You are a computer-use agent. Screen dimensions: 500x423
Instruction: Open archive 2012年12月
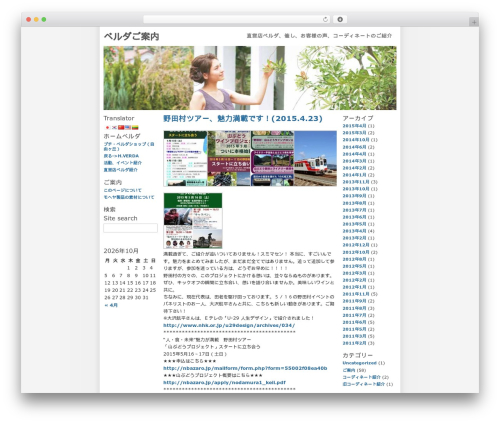point(356,245)
